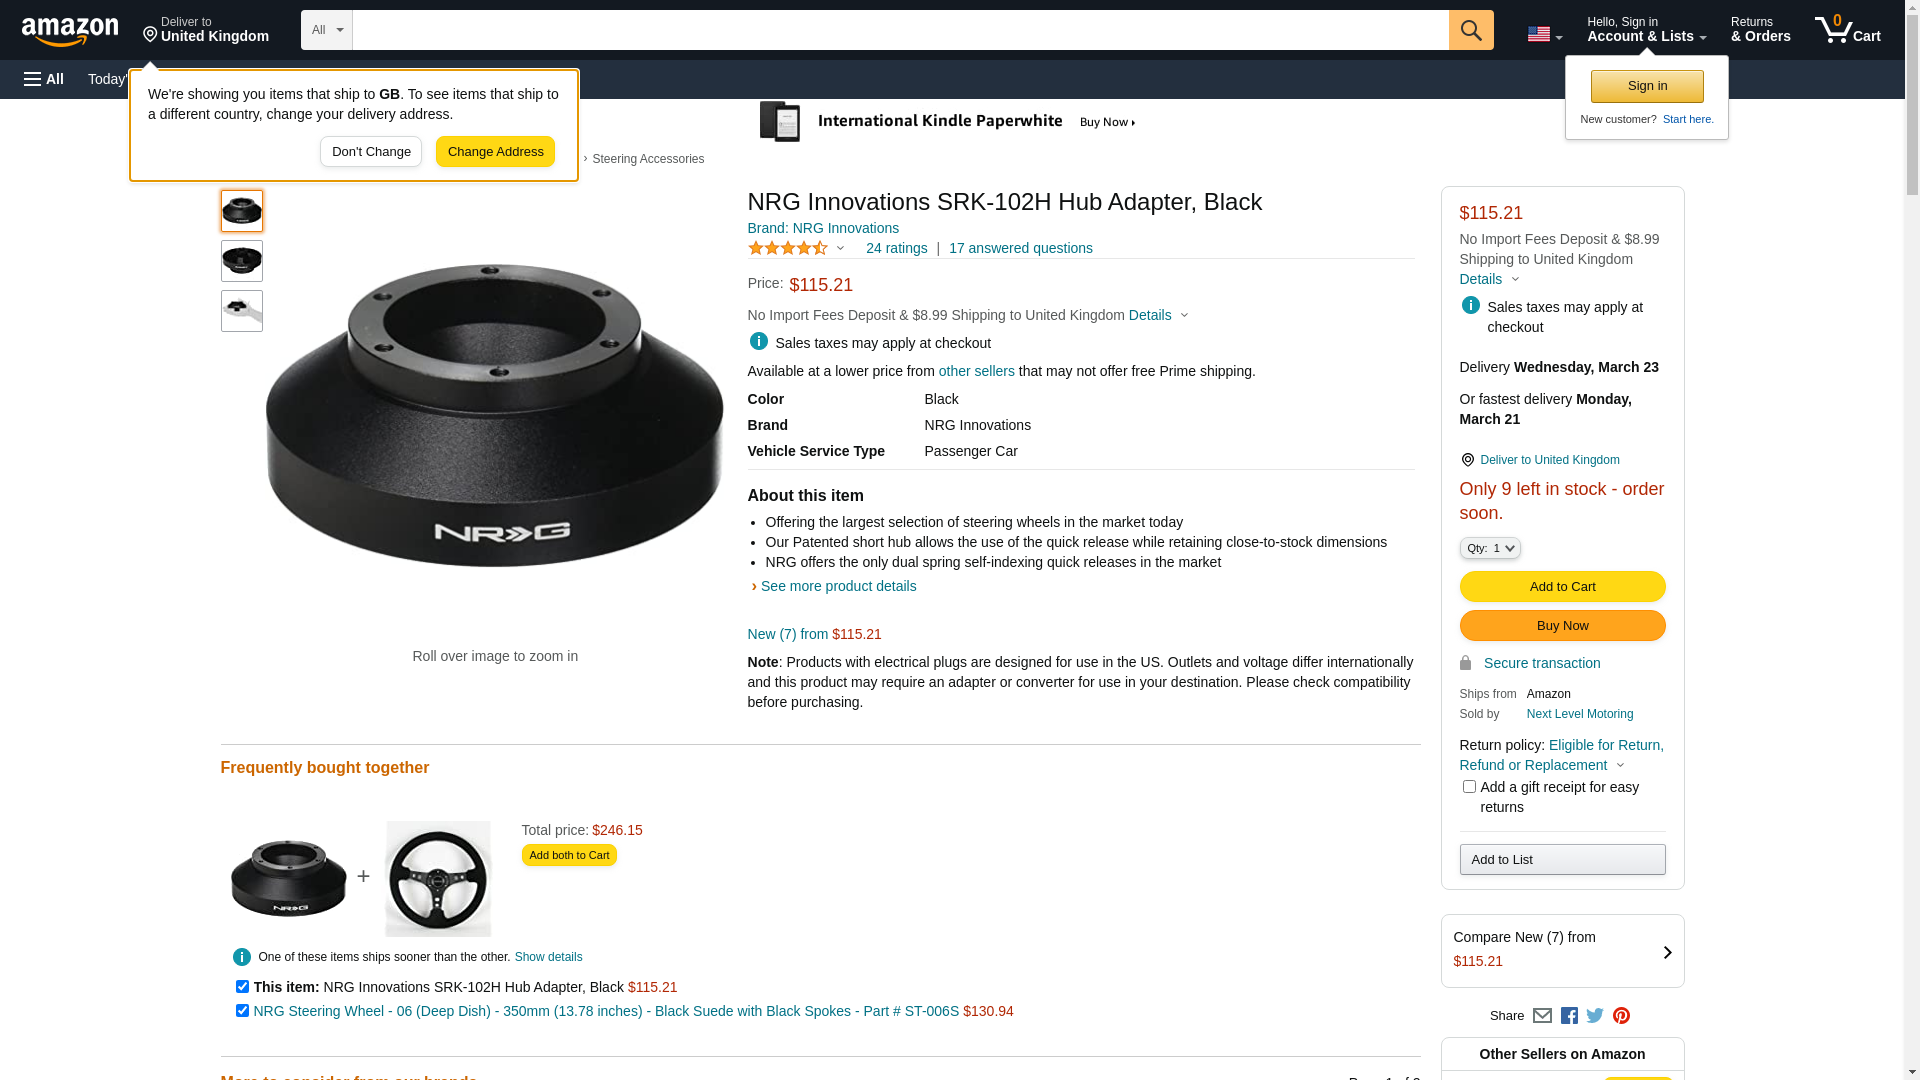The height and width of the screenshot is (1080, 1920).
Task: Open the 'other sellers' link
Action: point(976,371)
